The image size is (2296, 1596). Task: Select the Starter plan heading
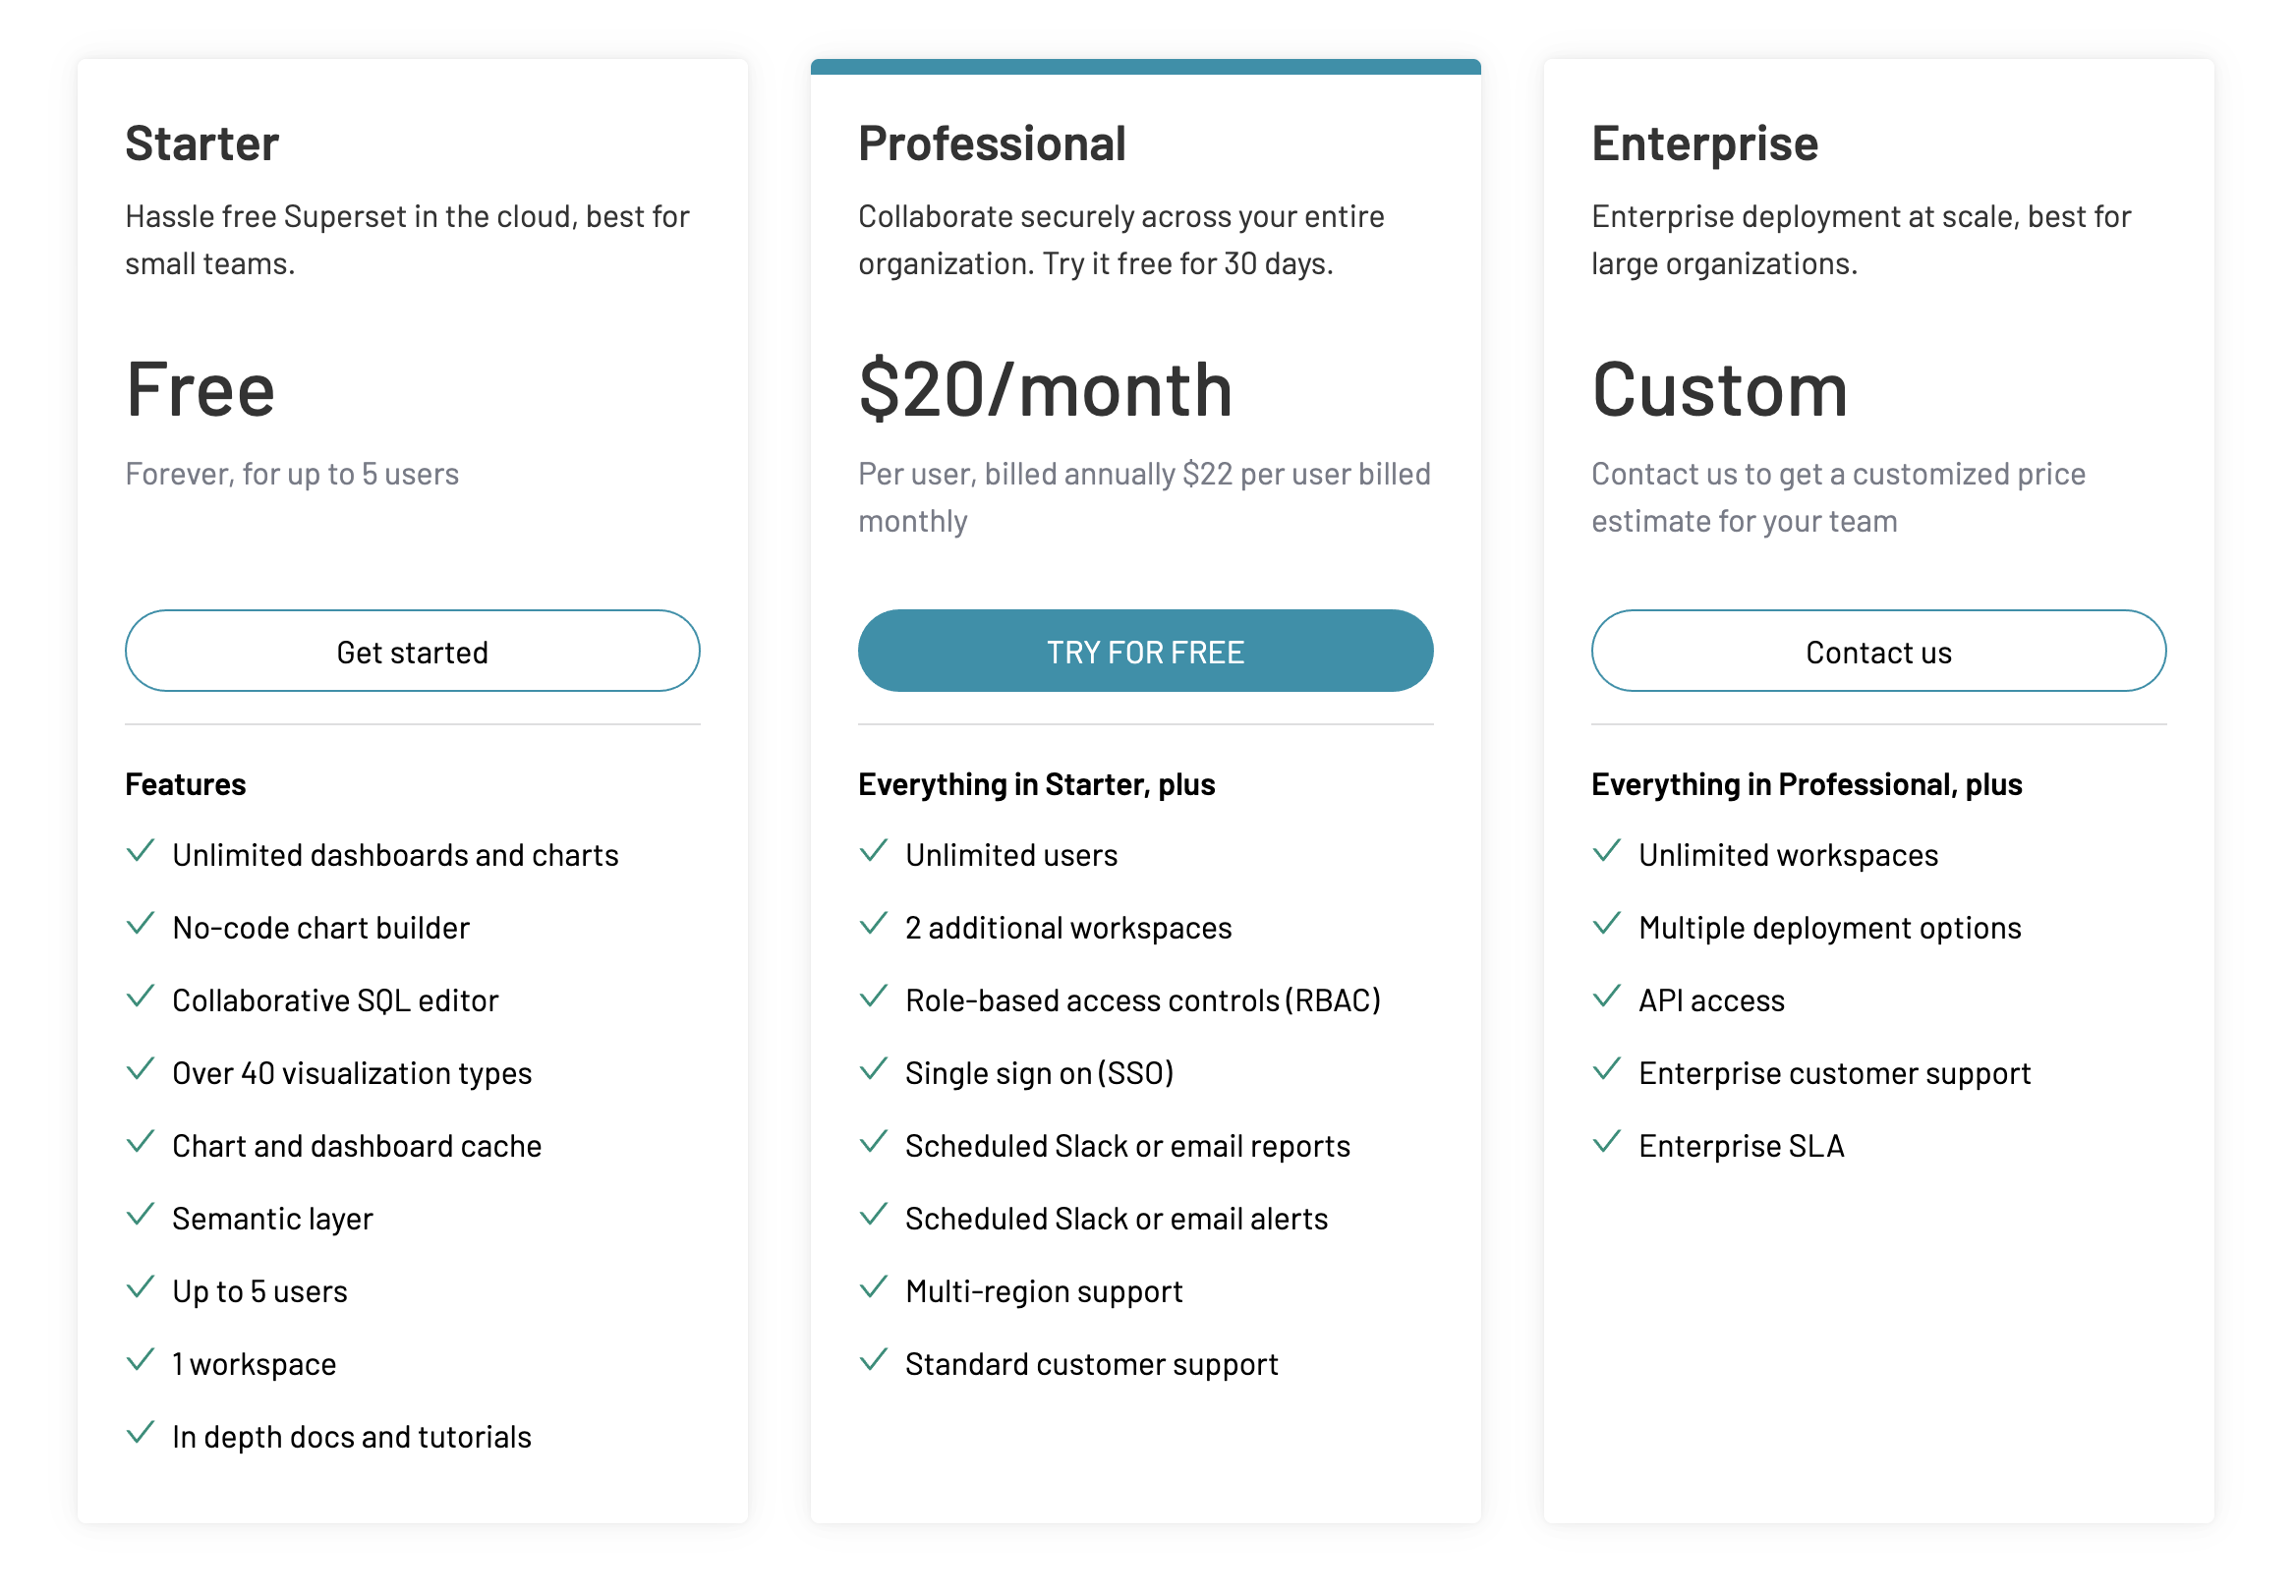click(x=202, y=143)
